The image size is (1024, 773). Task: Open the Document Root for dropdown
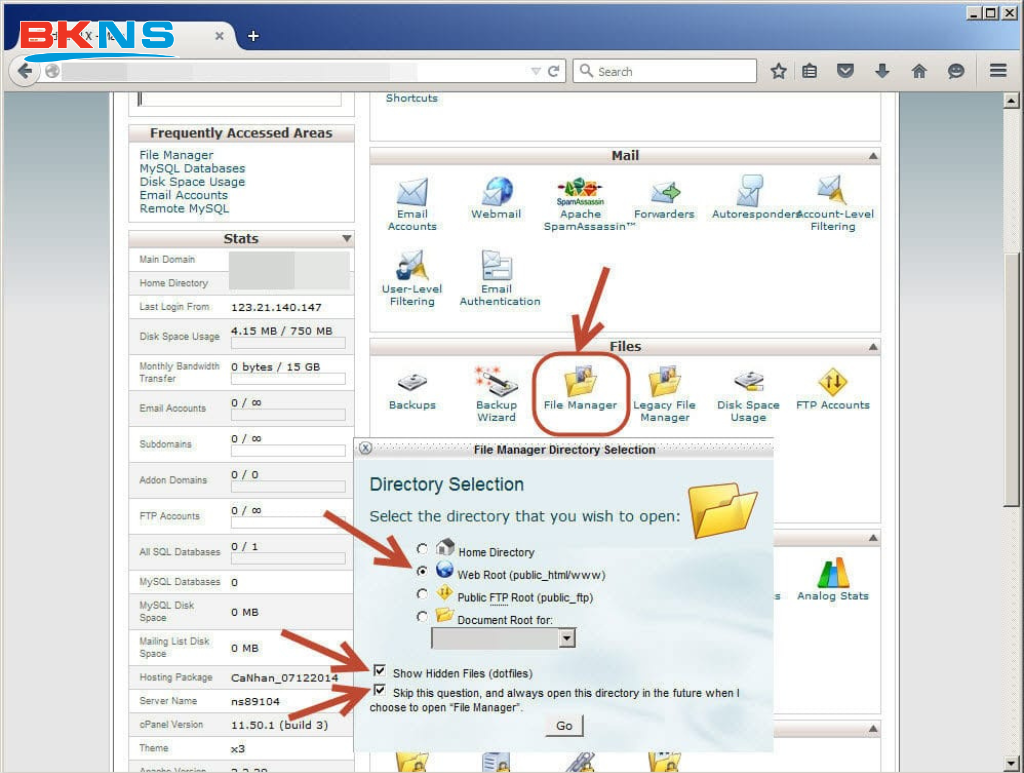[568, 637]
